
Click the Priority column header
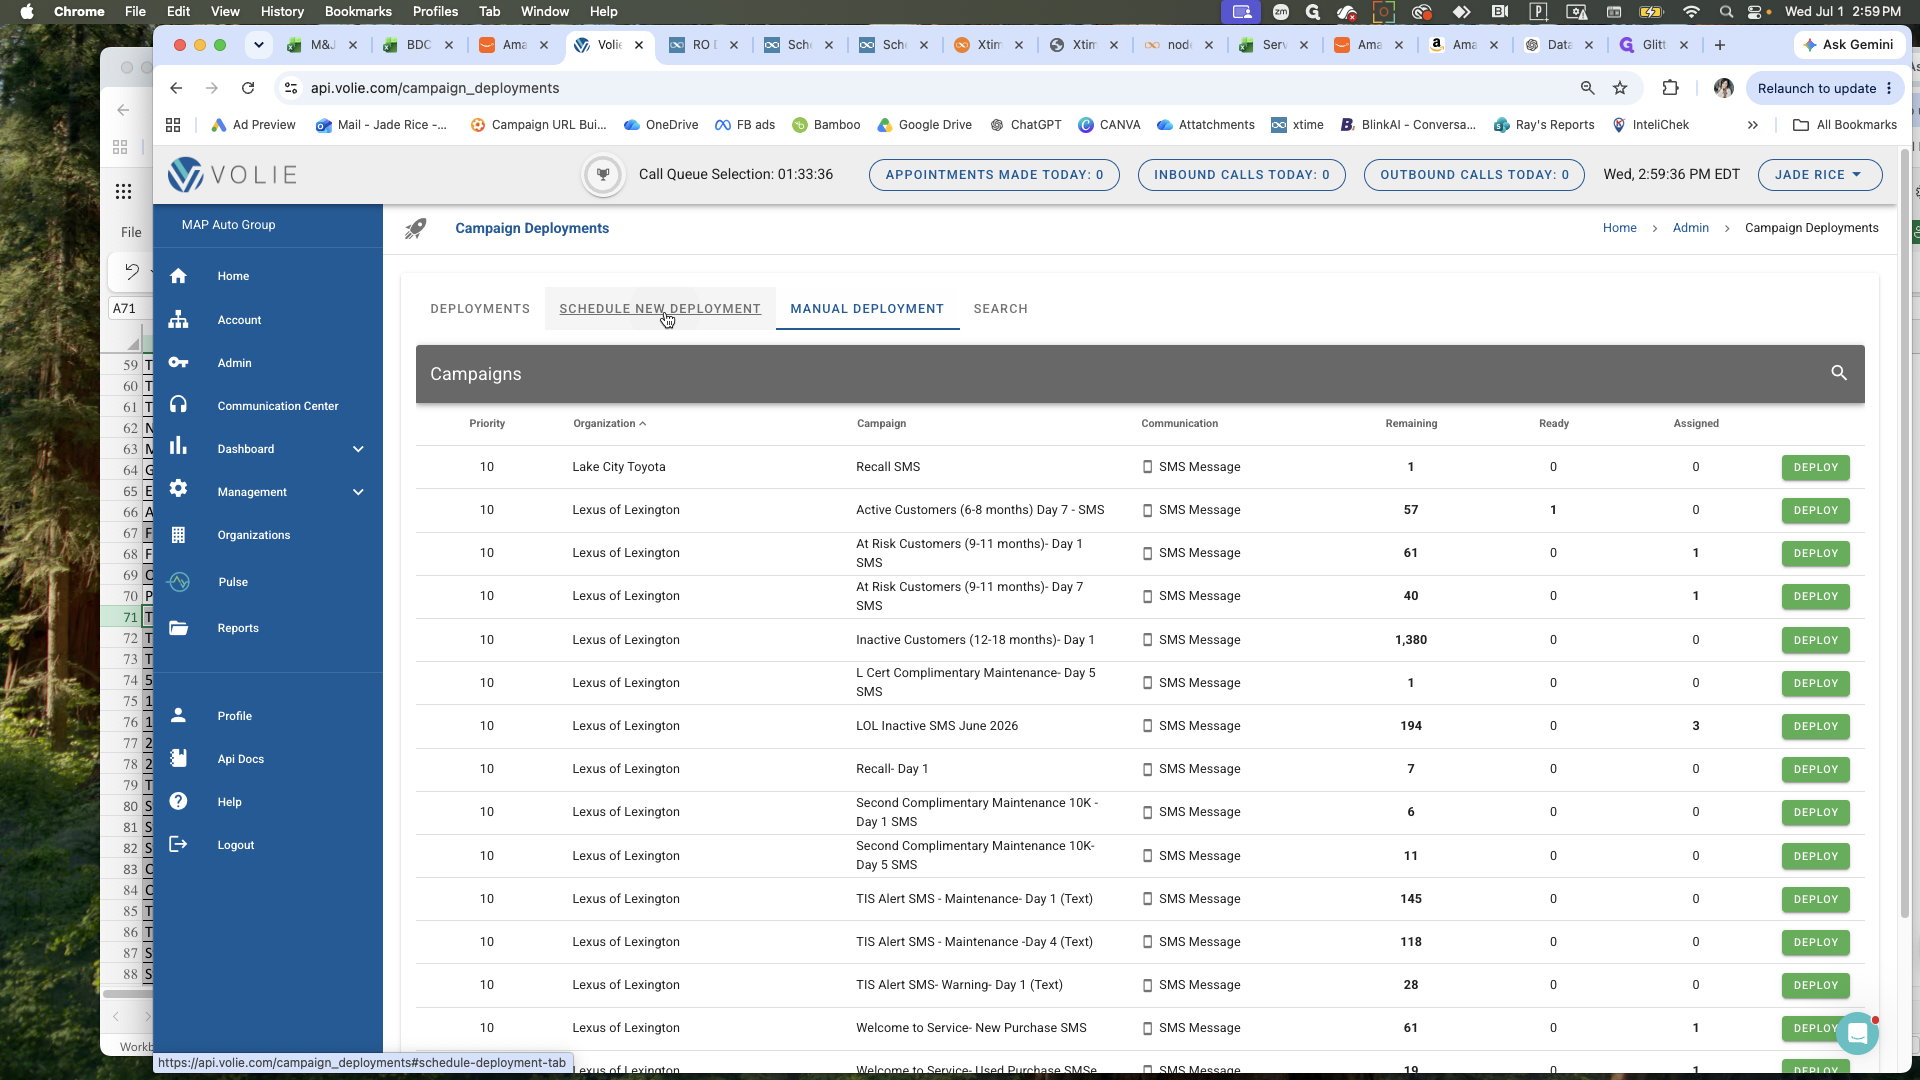[487, 424]
